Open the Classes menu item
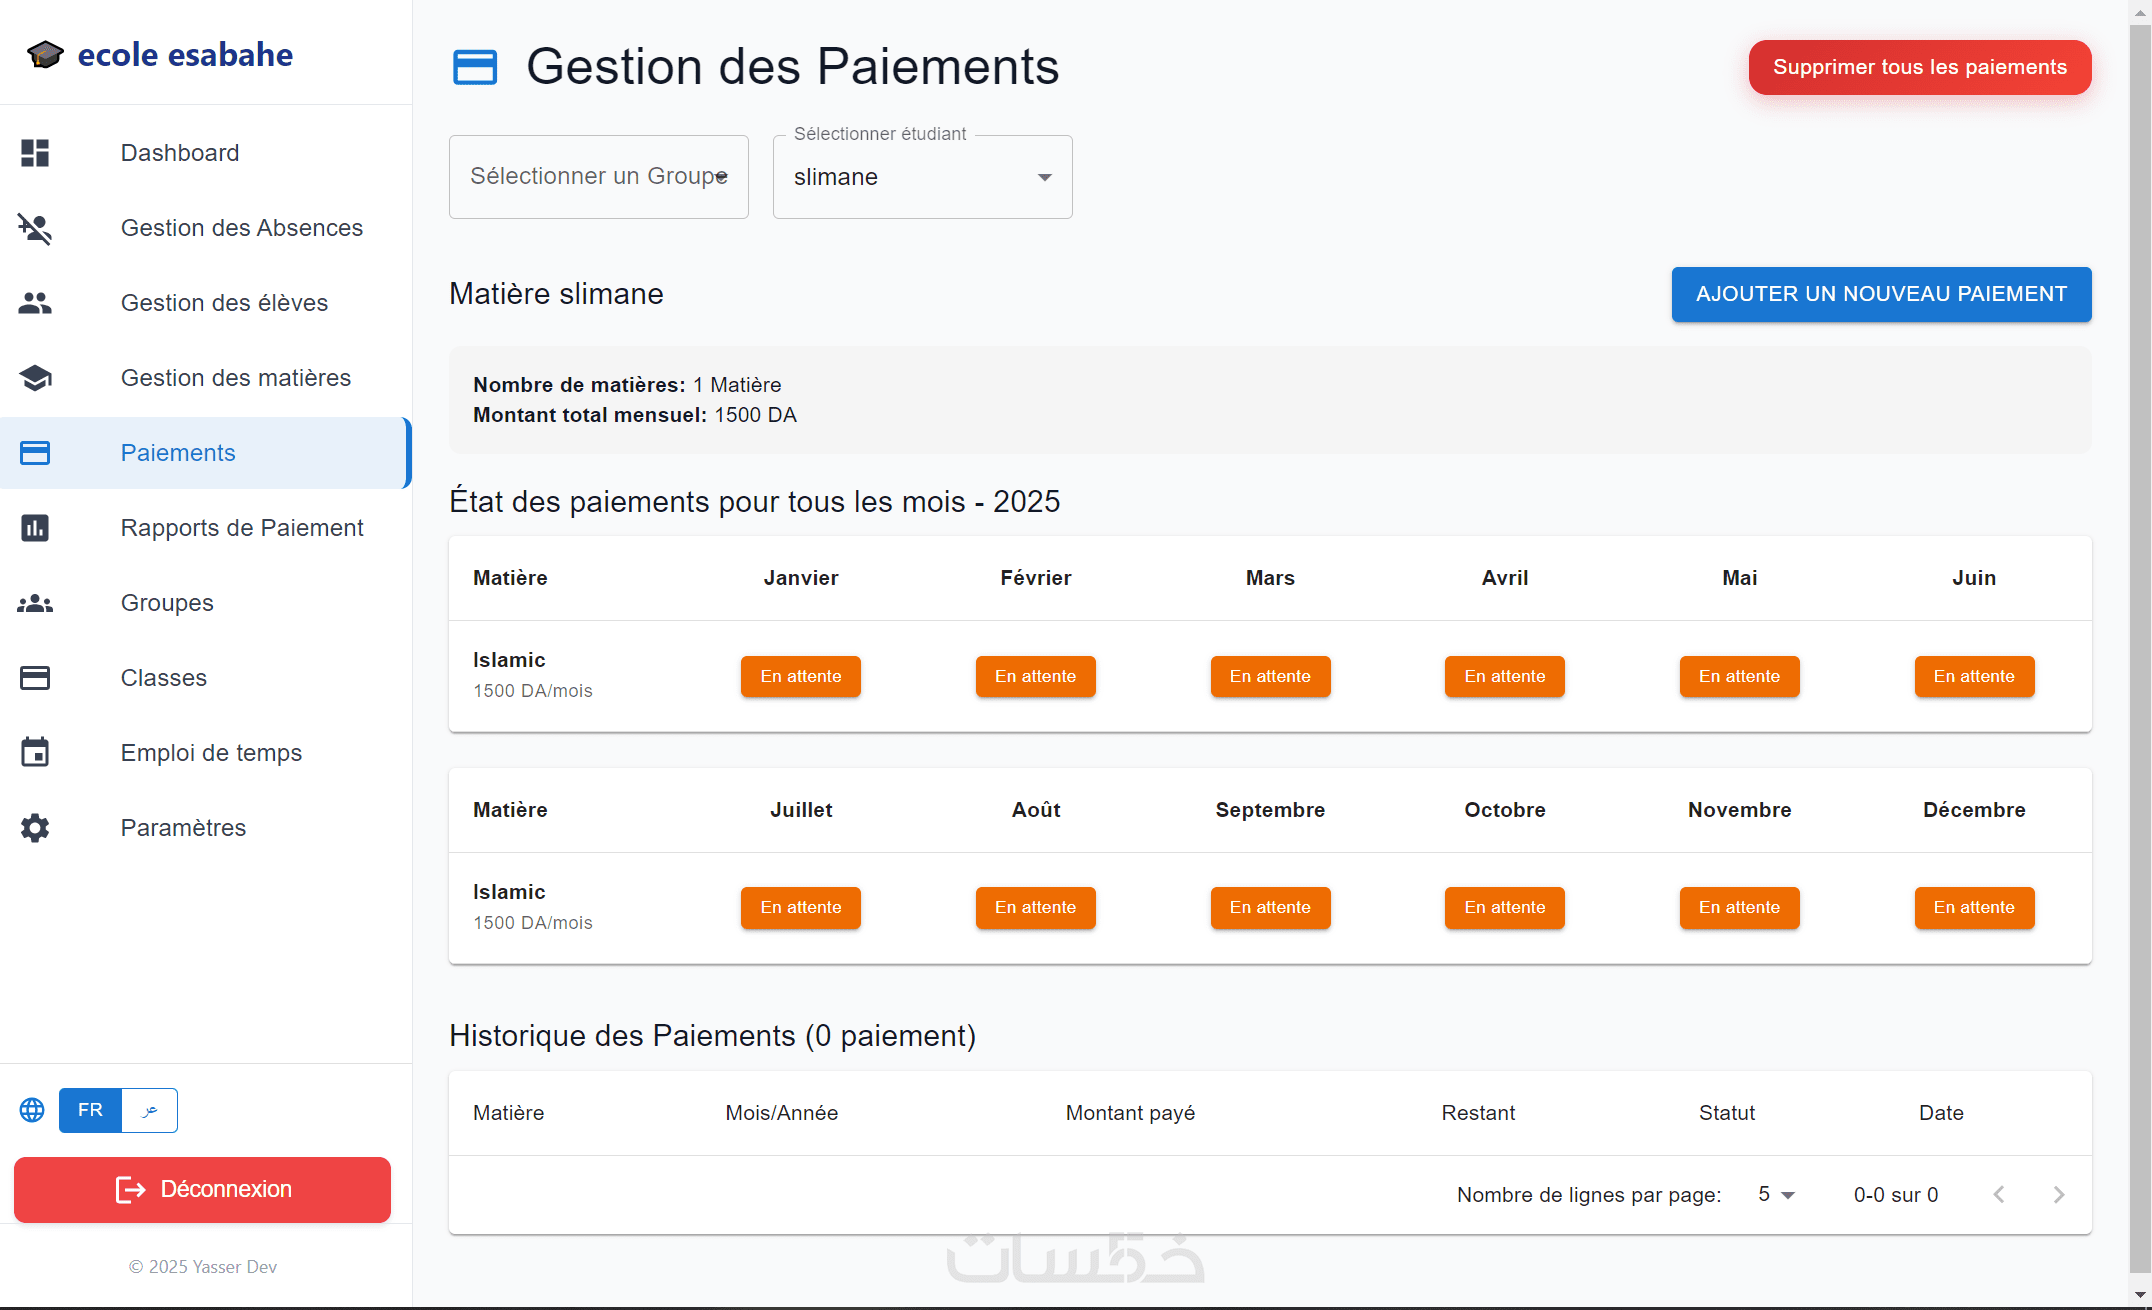 tap(164, 678)
